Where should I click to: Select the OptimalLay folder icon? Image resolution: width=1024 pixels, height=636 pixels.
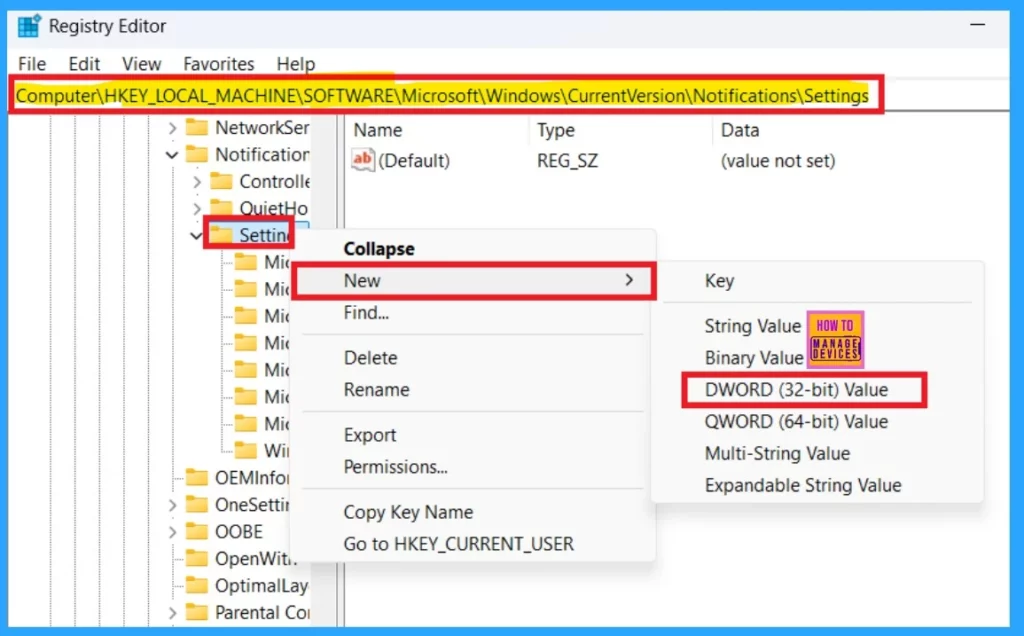click(x=197, y=585)
